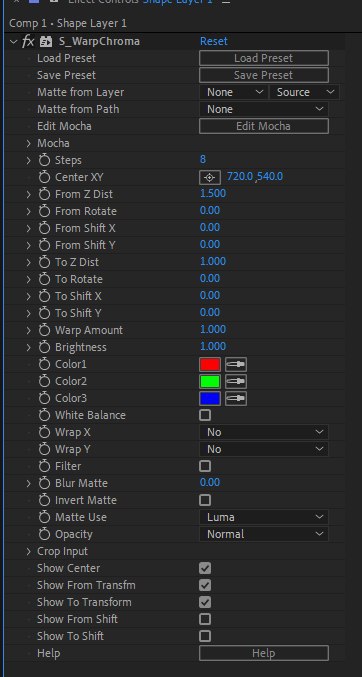Click the Color3 stopwatch icon
This screenshot has height=677, width=362.
(x=44, y=398)
